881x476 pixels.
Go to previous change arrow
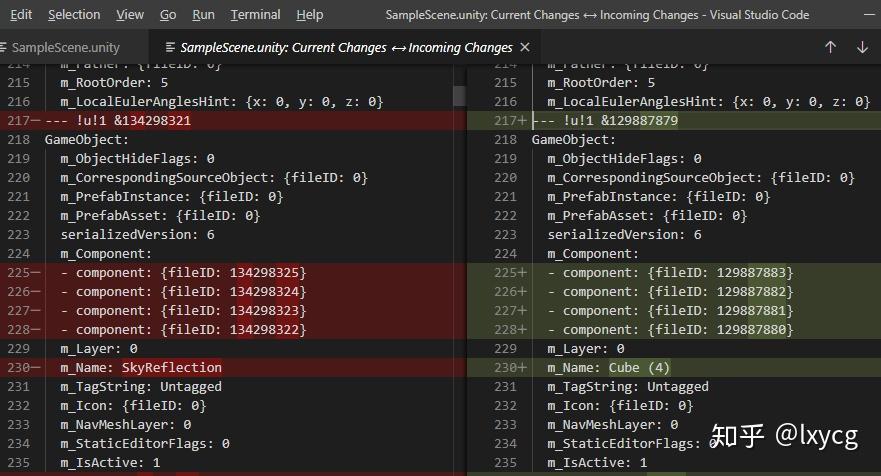click(x=830, y=47)
